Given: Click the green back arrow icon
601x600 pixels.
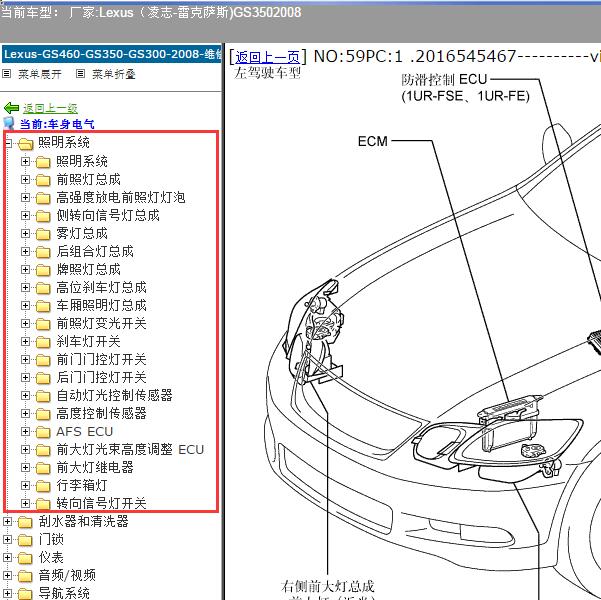Looking at the screenshot, I should (x=11, y=108).
